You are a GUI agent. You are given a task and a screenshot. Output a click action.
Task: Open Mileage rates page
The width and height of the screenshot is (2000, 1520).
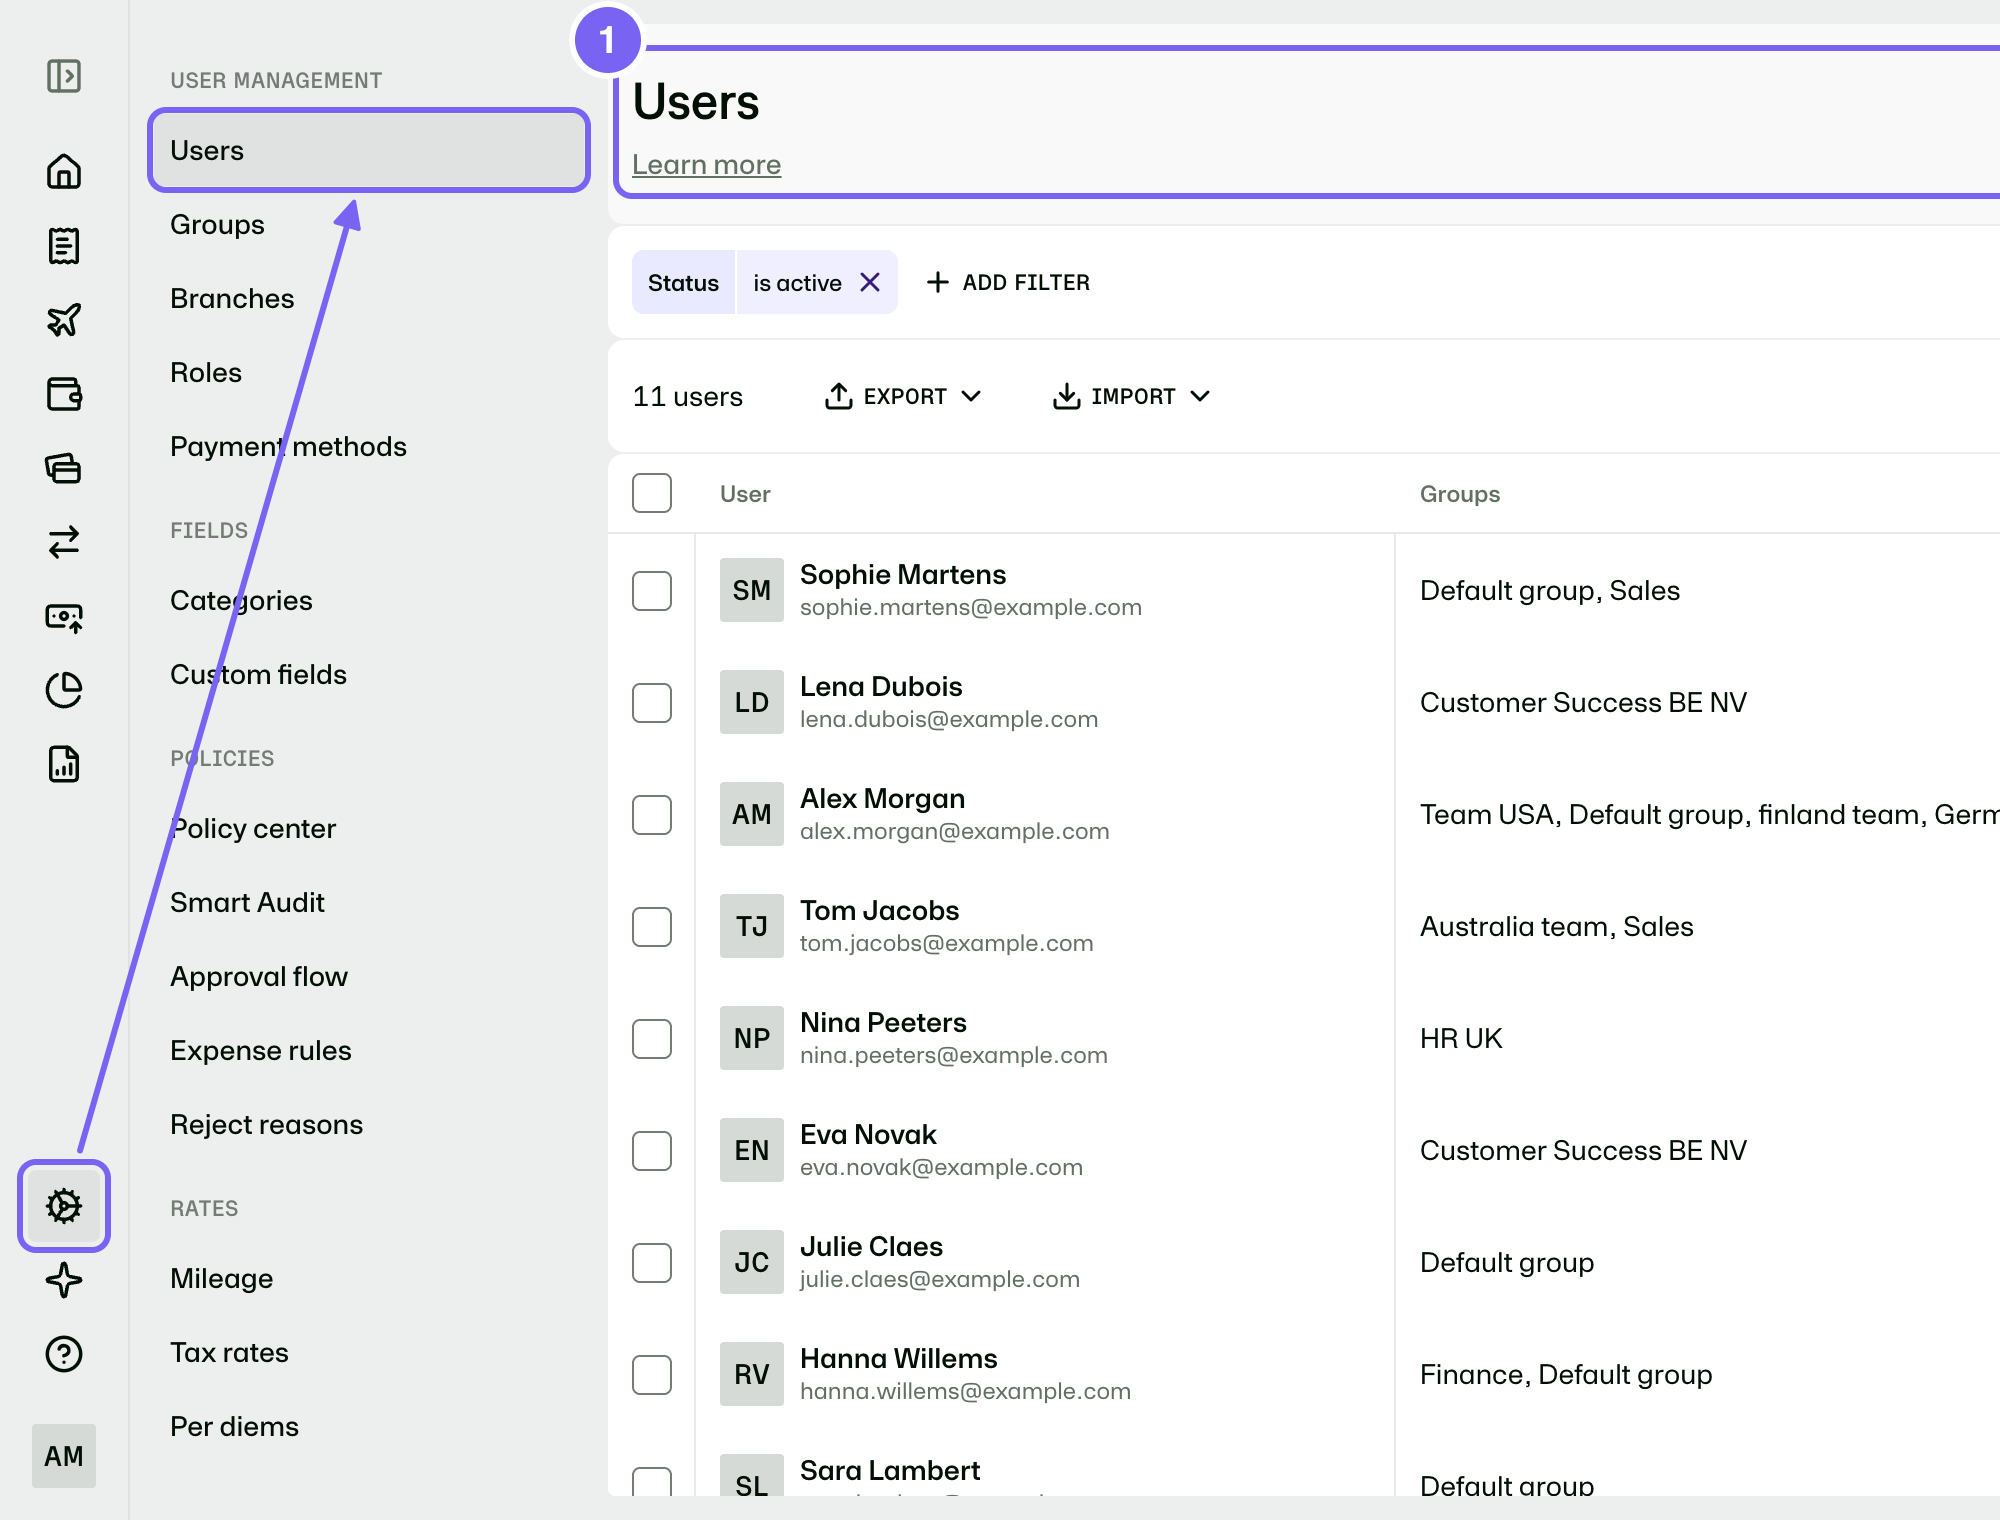[221, 1278]
